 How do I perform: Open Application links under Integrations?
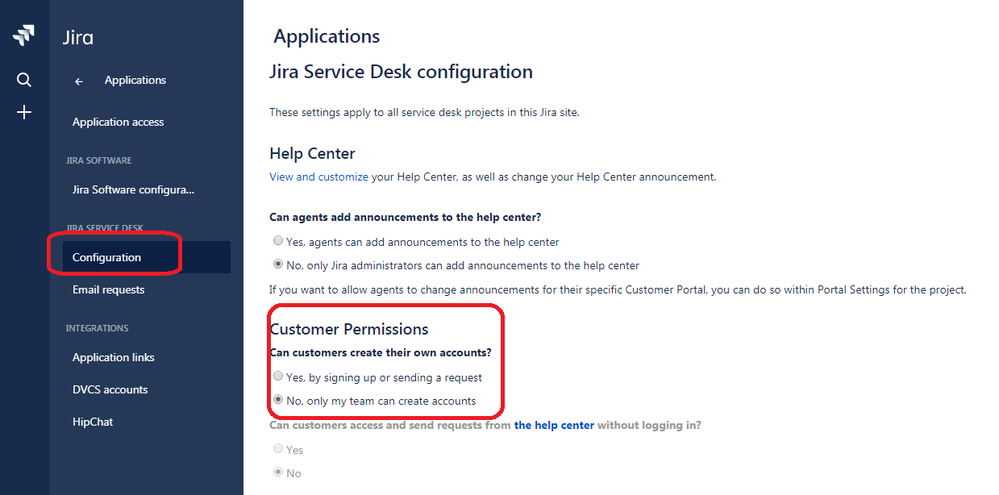(113, 358)
